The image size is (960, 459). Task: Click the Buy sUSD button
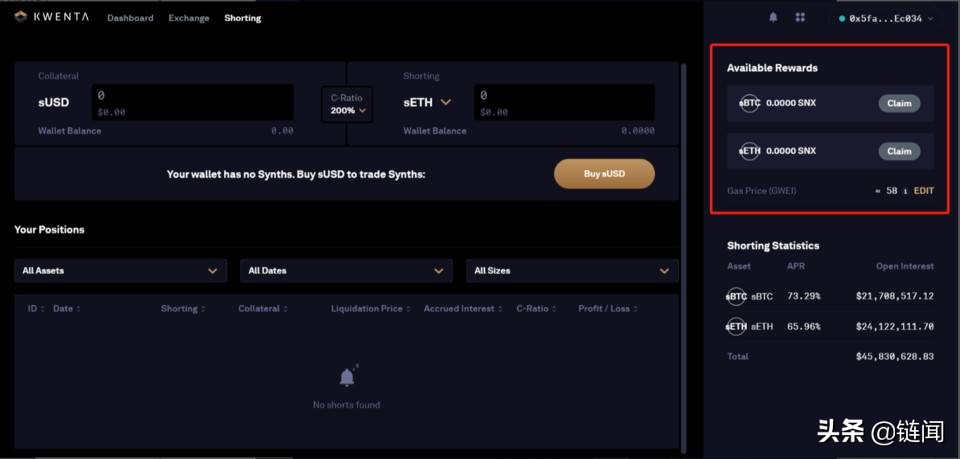point(604,174)
